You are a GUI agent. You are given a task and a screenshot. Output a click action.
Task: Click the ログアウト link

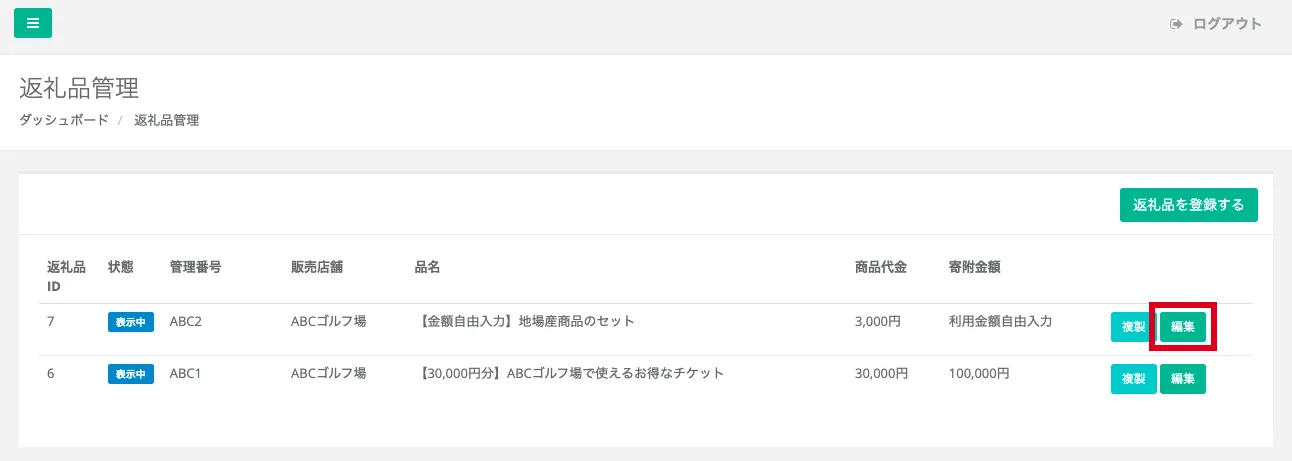[1227, 24]
